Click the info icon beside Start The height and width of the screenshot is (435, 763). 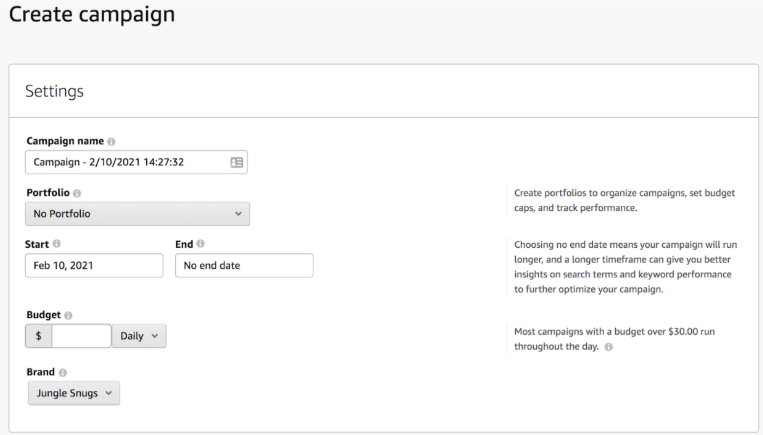pyautogui.click(x=57, y=244)
